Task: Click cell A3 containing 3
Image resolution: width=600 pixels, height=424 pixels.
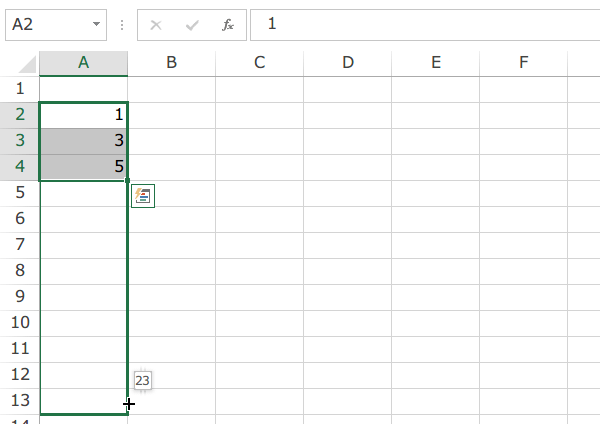Action: [x=83, y=141]
